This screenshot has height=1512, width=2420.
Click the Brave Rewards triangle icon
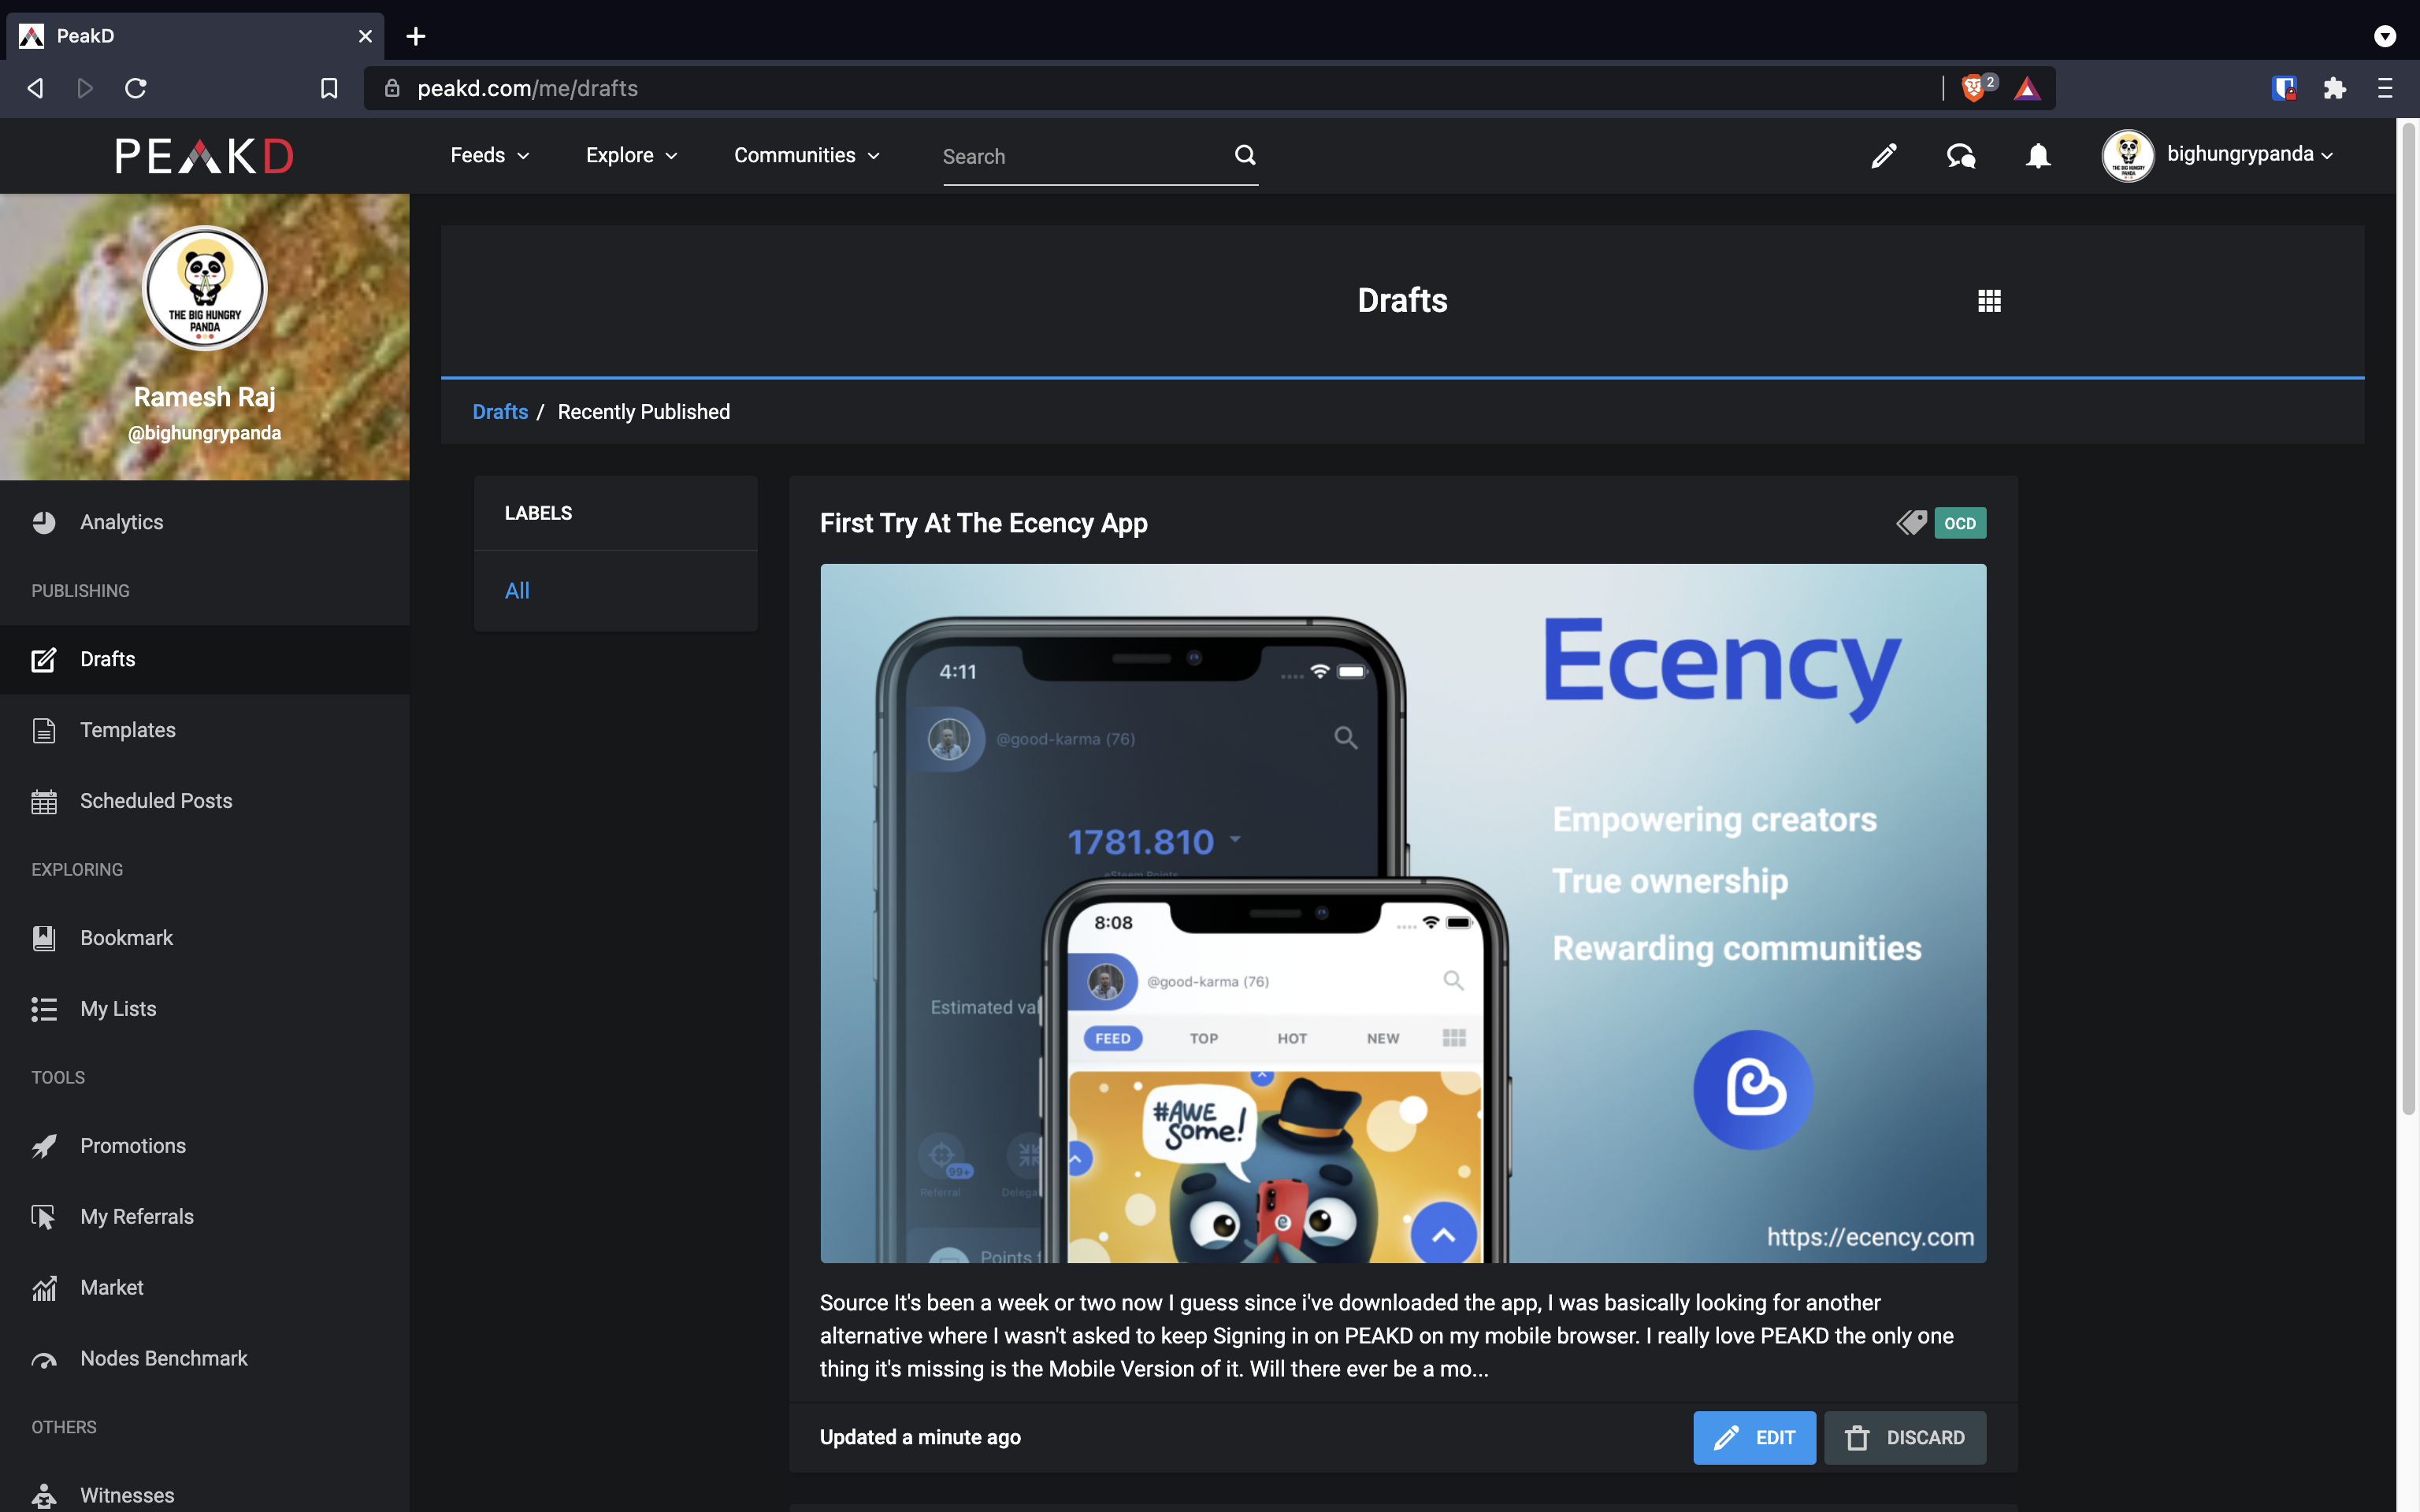pos(2027,88)
